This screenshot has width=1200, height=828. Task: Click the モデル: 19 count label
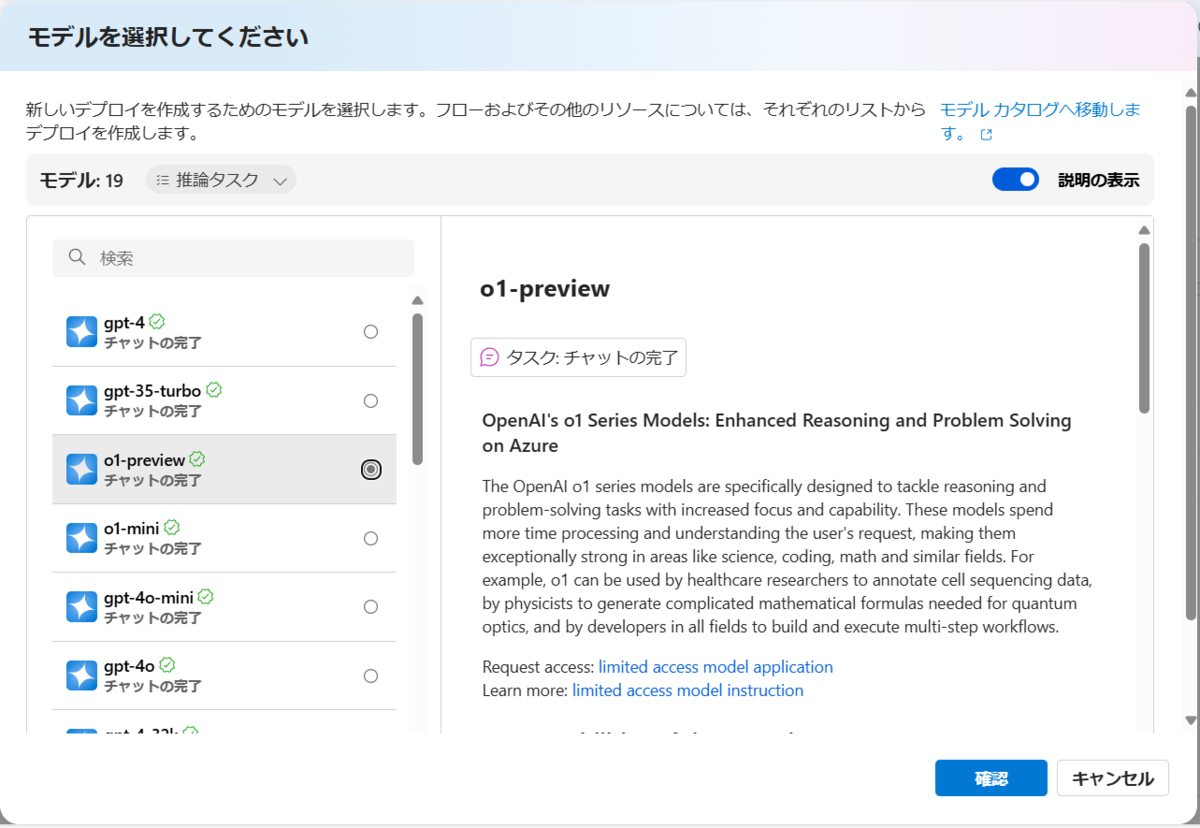pyautogui.click(x=81, y=180)
